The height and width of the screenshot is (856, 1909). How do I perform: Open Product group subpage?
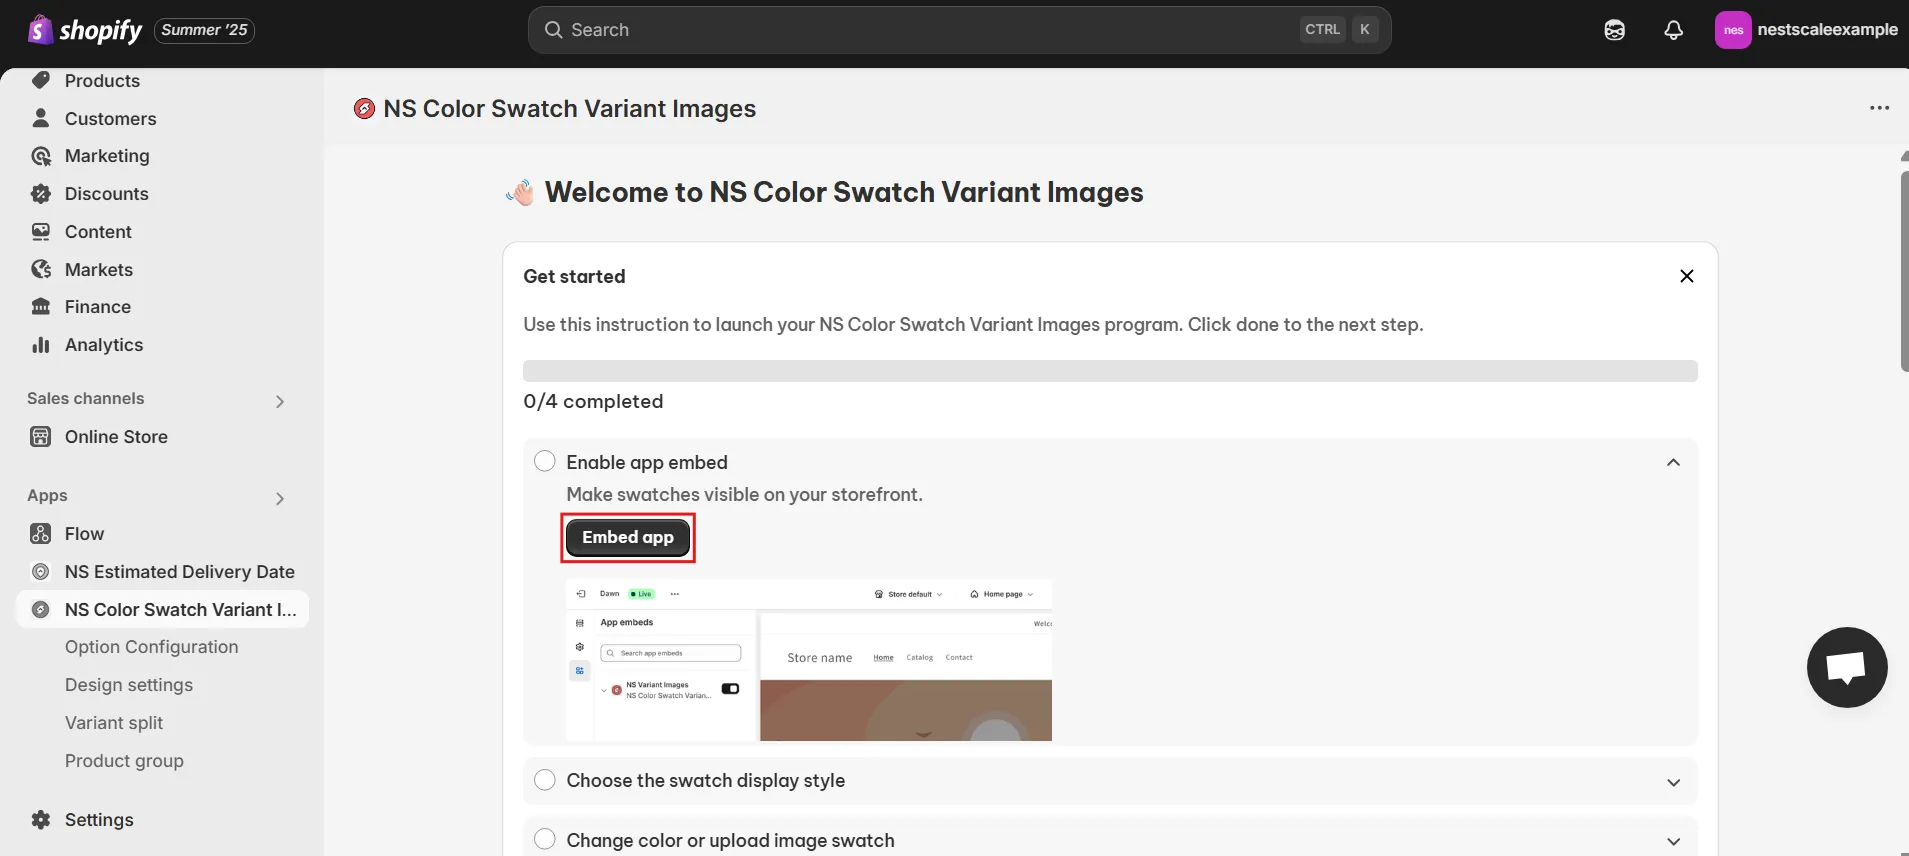coord(124,761)
